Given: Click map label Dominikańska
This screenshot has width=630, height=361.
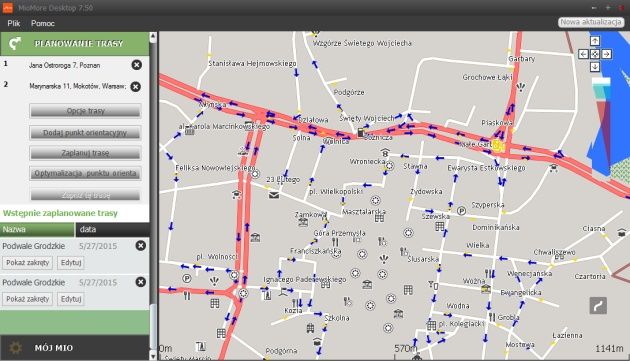Looking at the screenshot, I should tap(496, 228).
